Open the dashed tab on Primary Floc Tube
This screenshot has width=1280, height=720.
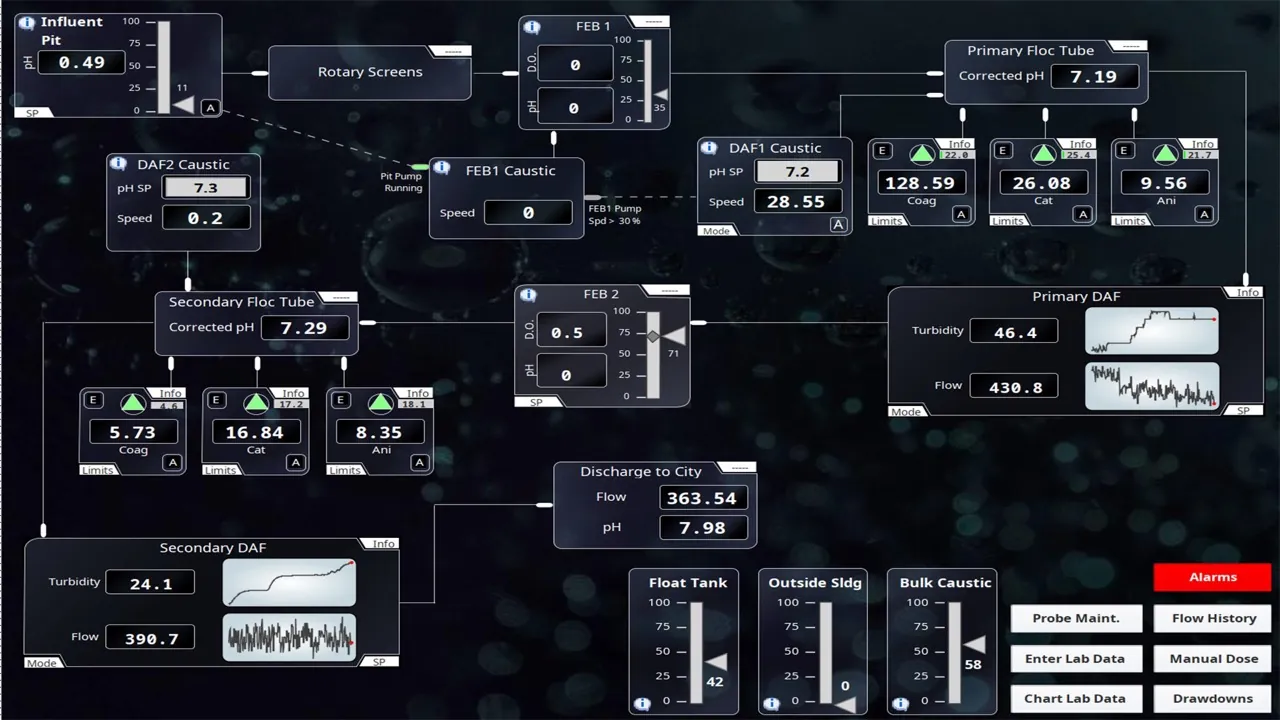tap(1129, 45)
